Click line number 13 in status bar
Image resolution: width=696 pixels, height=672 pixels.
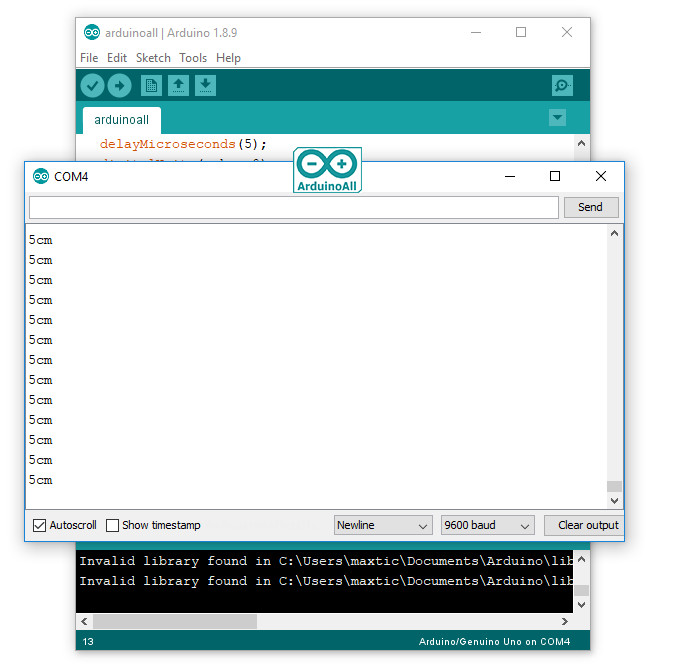88,642
